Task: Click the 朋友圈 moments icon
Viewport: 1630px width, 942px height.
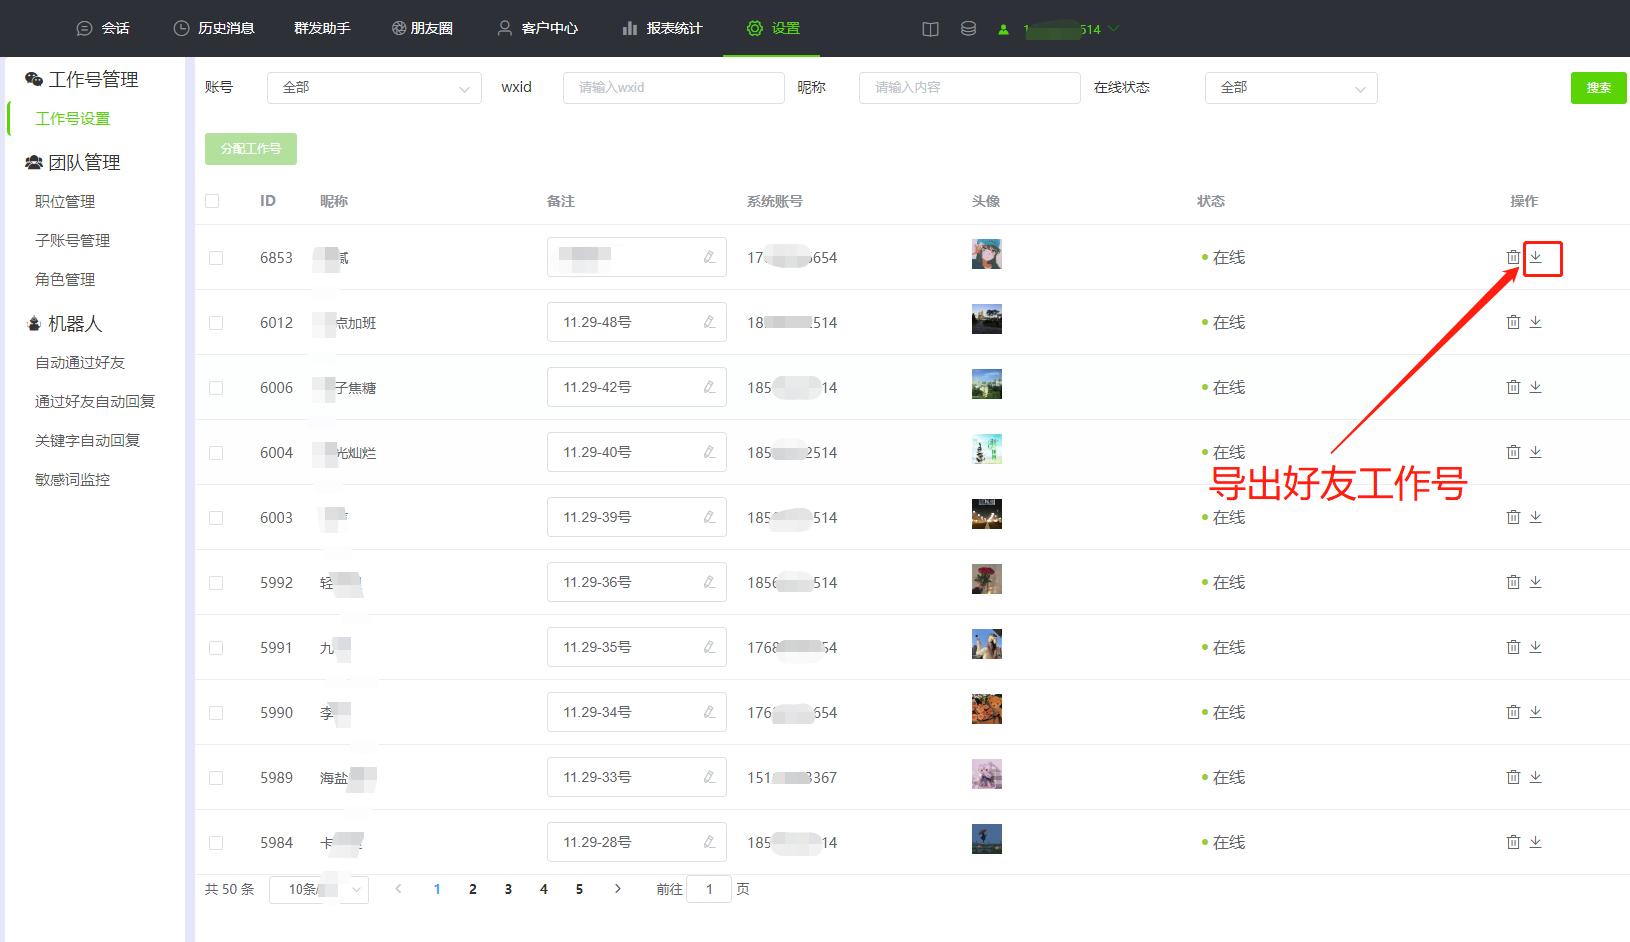Action: 397,28
